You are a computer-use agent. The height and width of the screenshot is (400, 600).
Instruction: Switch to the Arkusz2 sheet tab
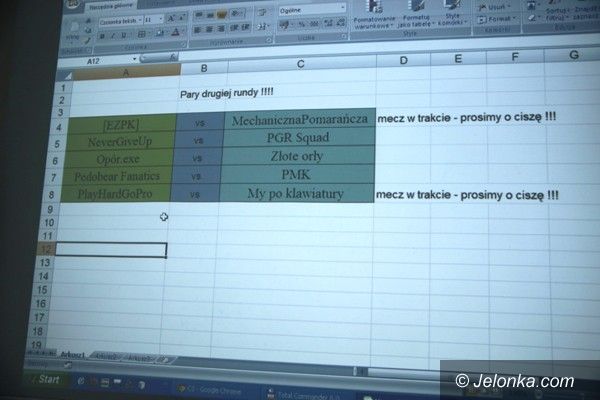click(109, 357)
